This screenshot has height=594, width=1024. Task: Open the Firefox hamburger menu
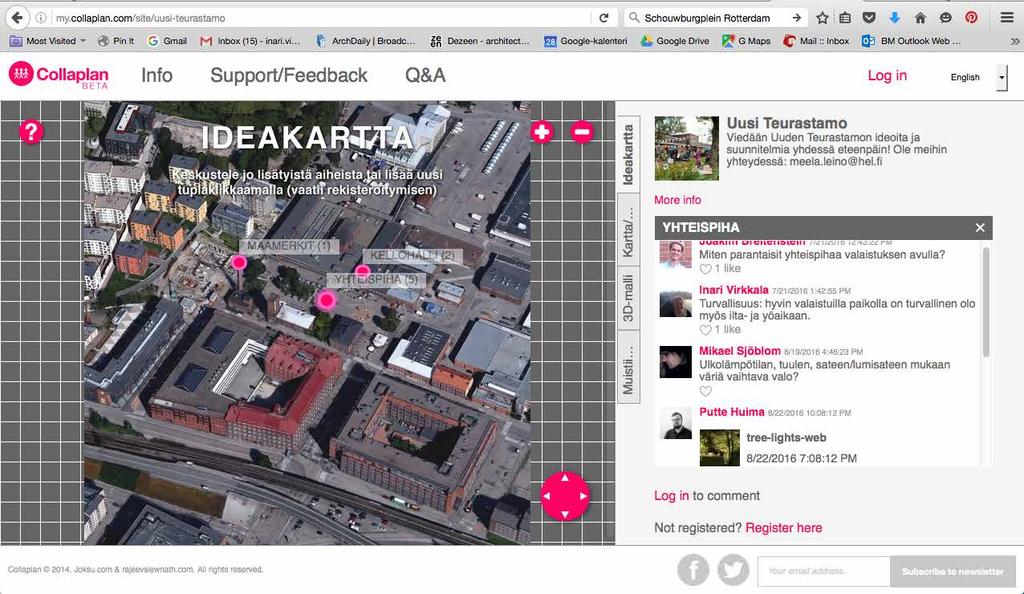pyautogui.click(x=1007, y=18)
